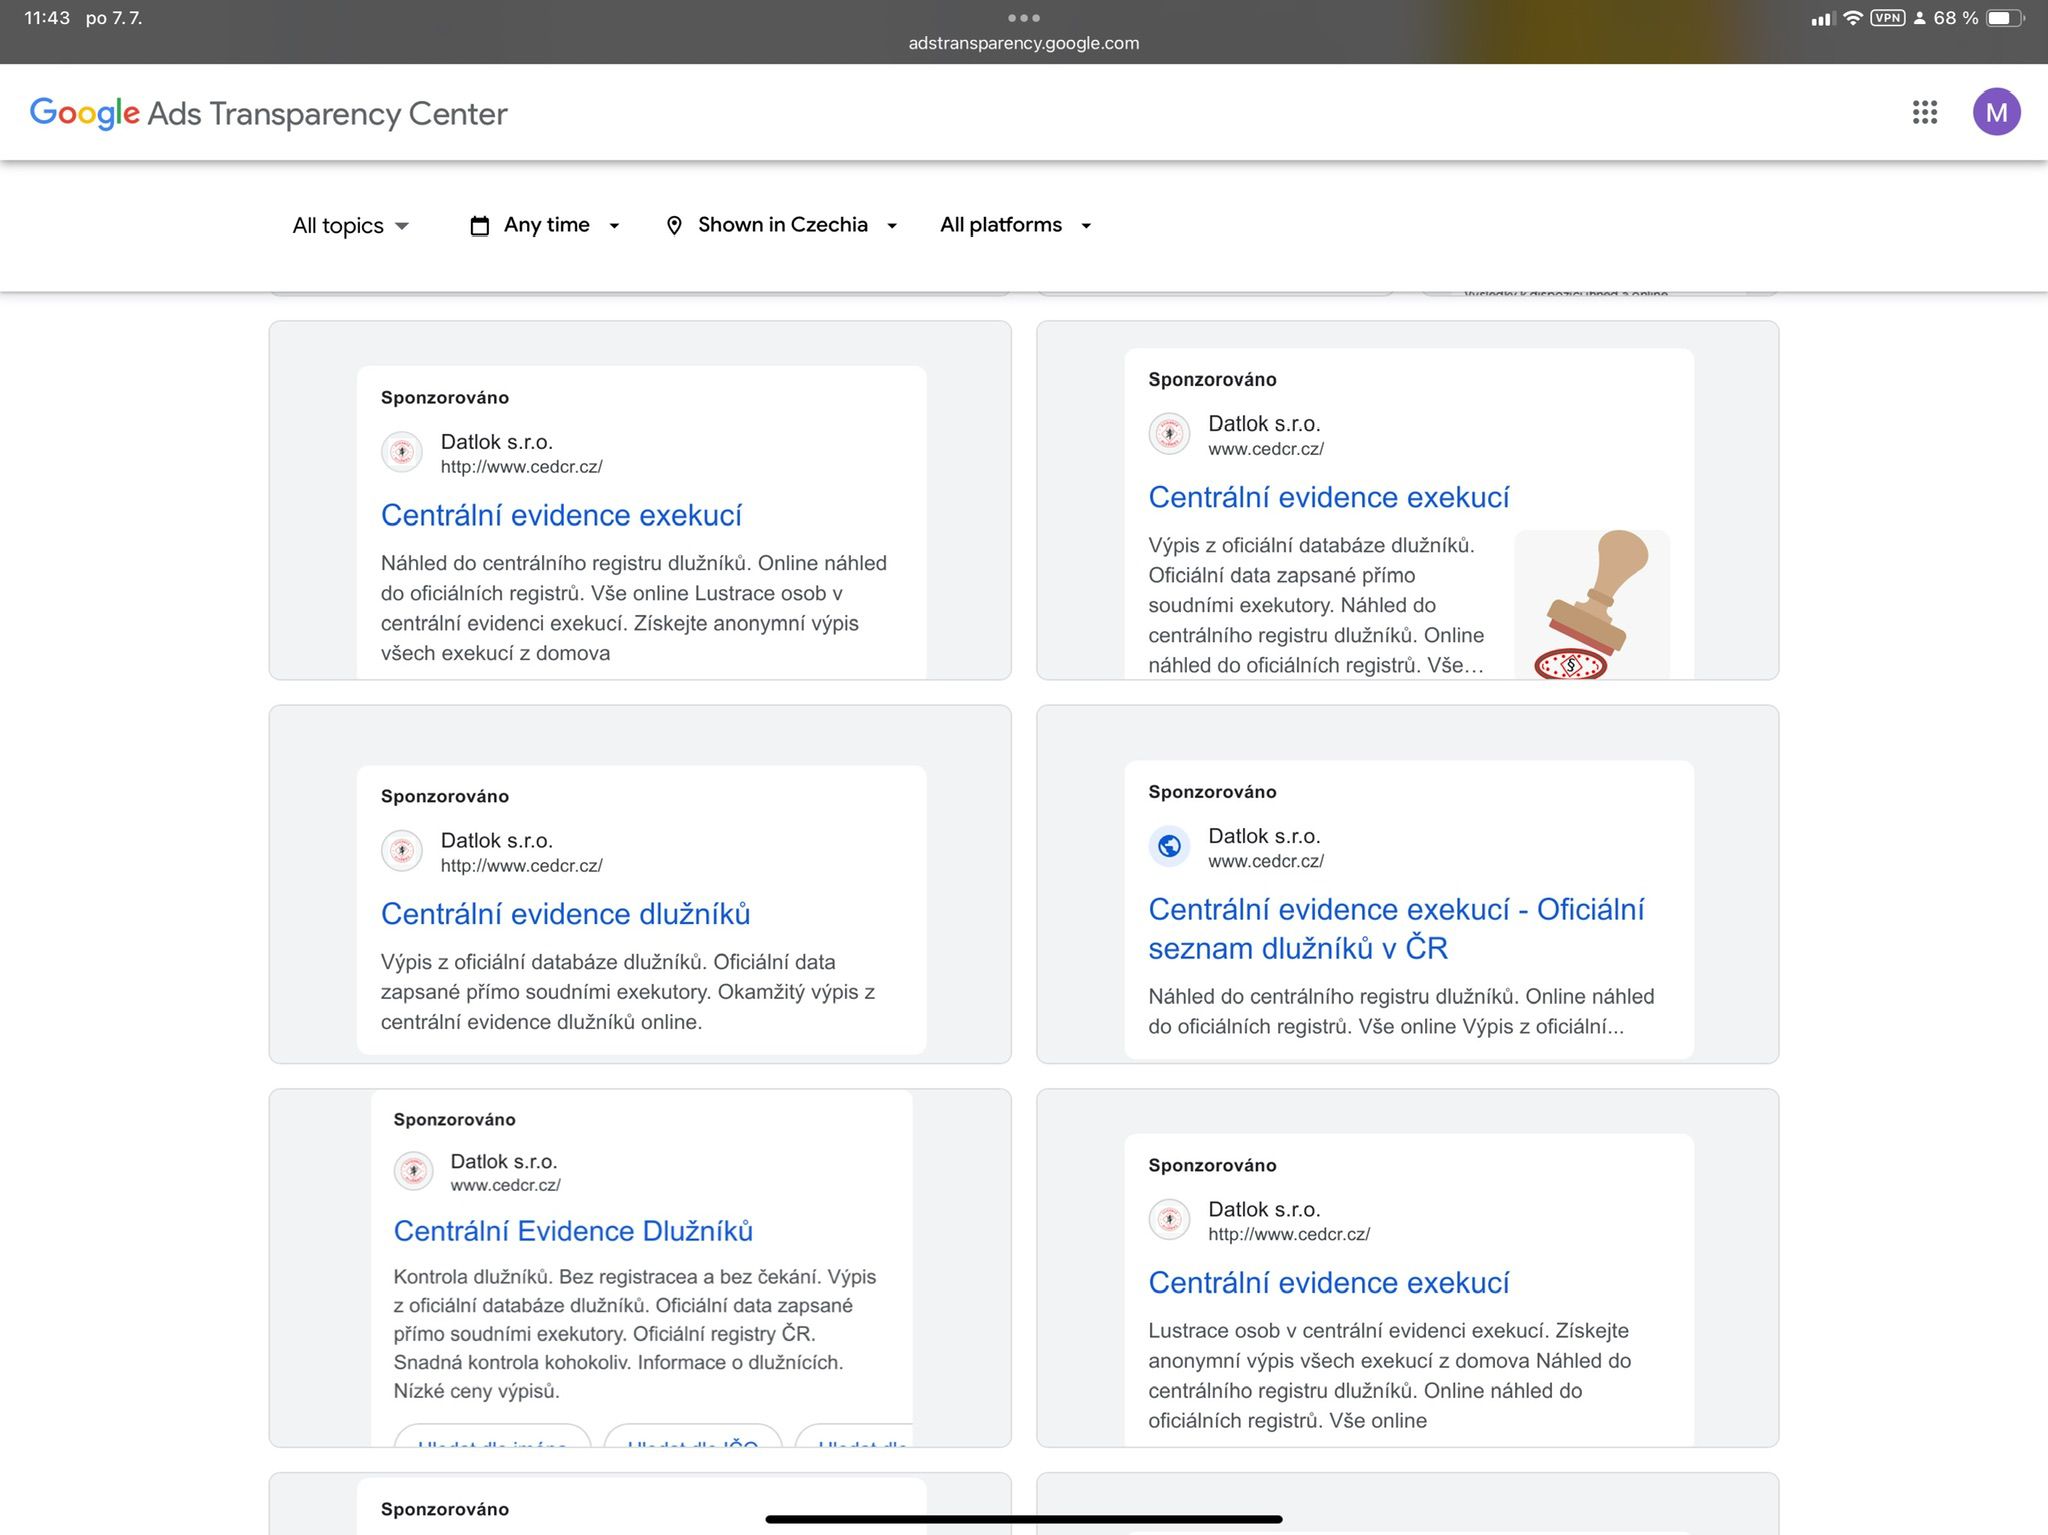This screenshot has width=2048, height=1535.
Task: Tap the 11:43 clock in status bar
Action: click(x=47, y=18)
